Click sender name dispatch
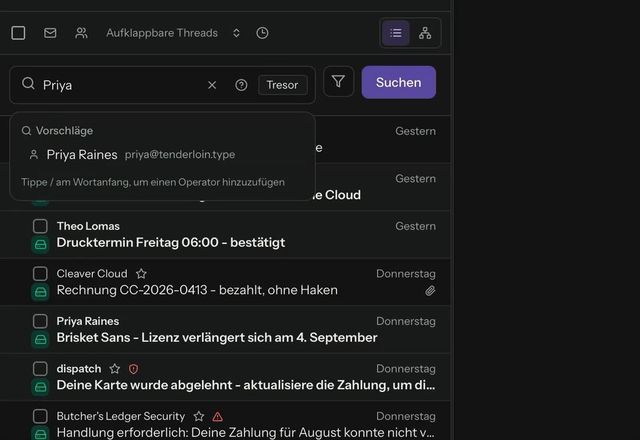 [x=79, y=369]
